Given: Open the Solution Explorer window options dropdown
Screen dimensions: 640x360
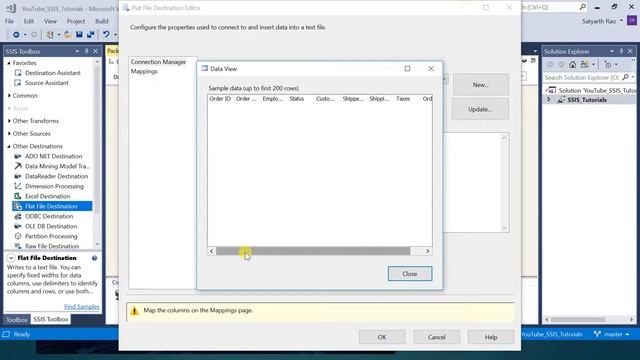Looking at the screenshot, I should point(612,51).
